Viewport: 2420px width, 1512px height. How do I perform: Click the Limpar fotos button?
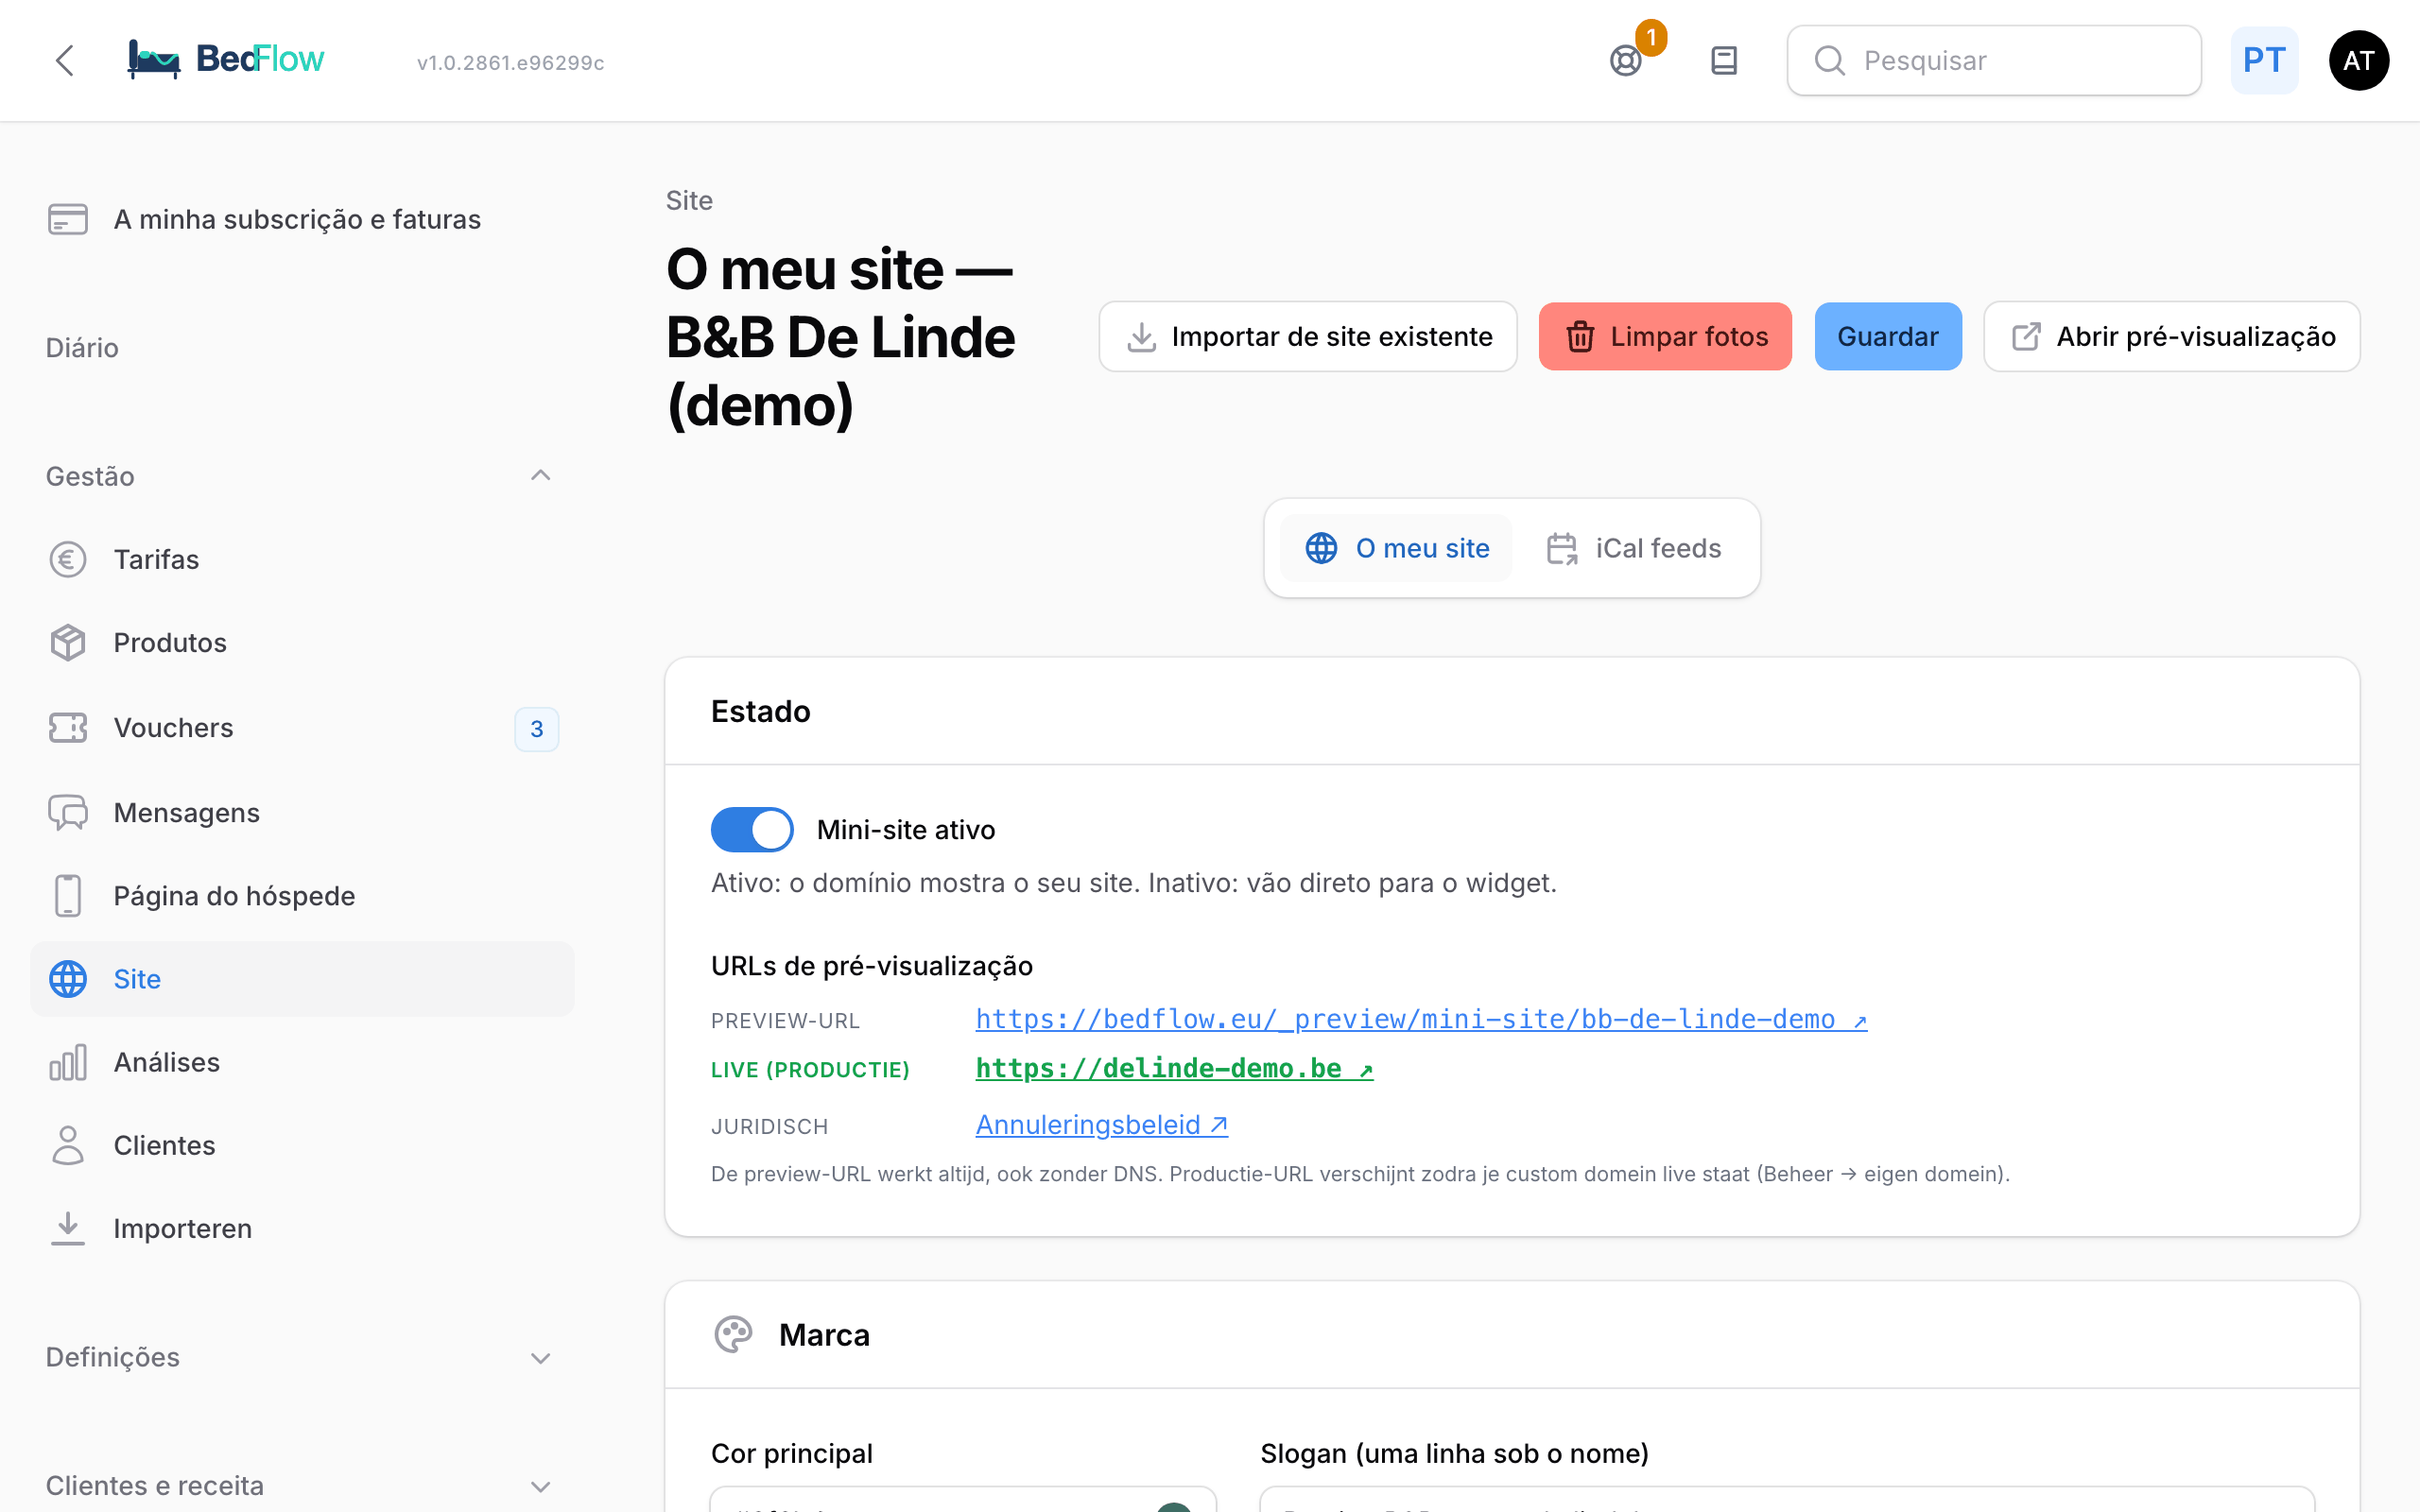1665,336
